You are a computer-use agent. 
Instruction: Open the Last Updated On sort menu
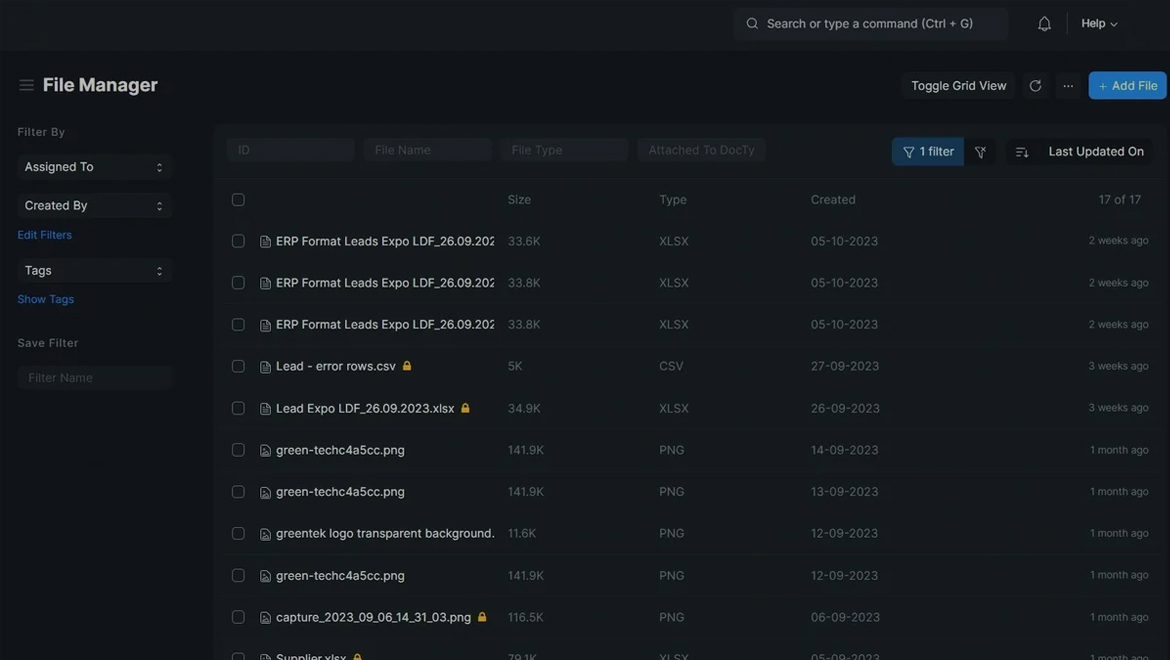pos(1095,152)
